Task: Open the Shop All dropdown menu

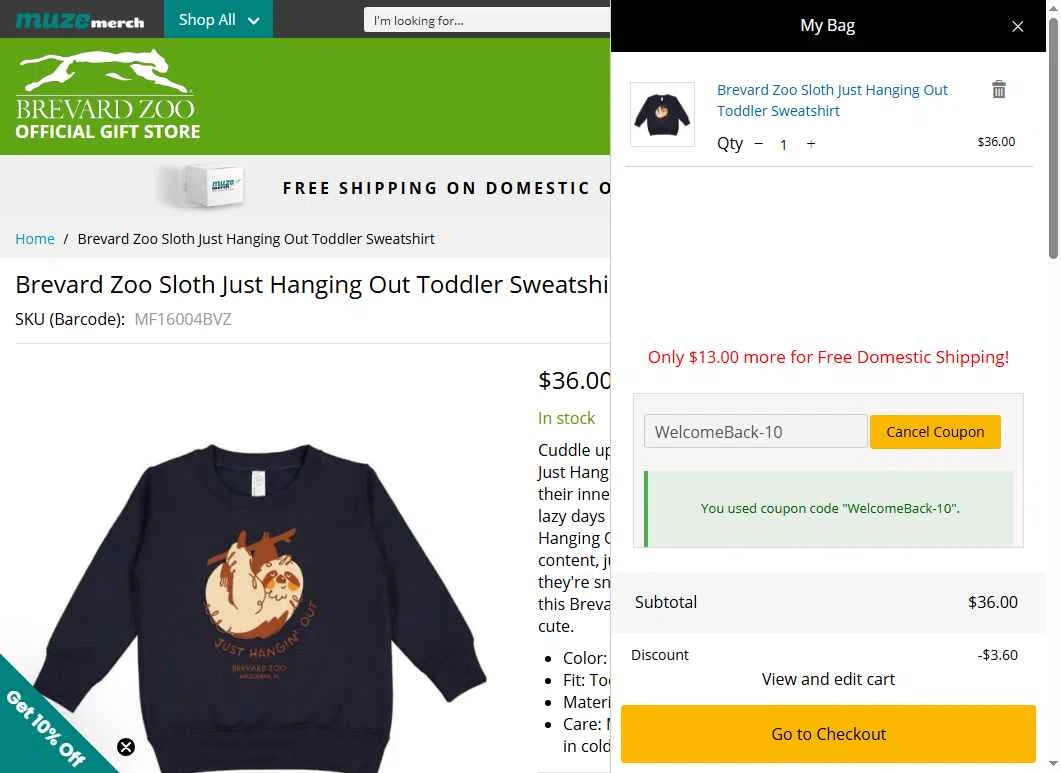Action: (218, 20)
